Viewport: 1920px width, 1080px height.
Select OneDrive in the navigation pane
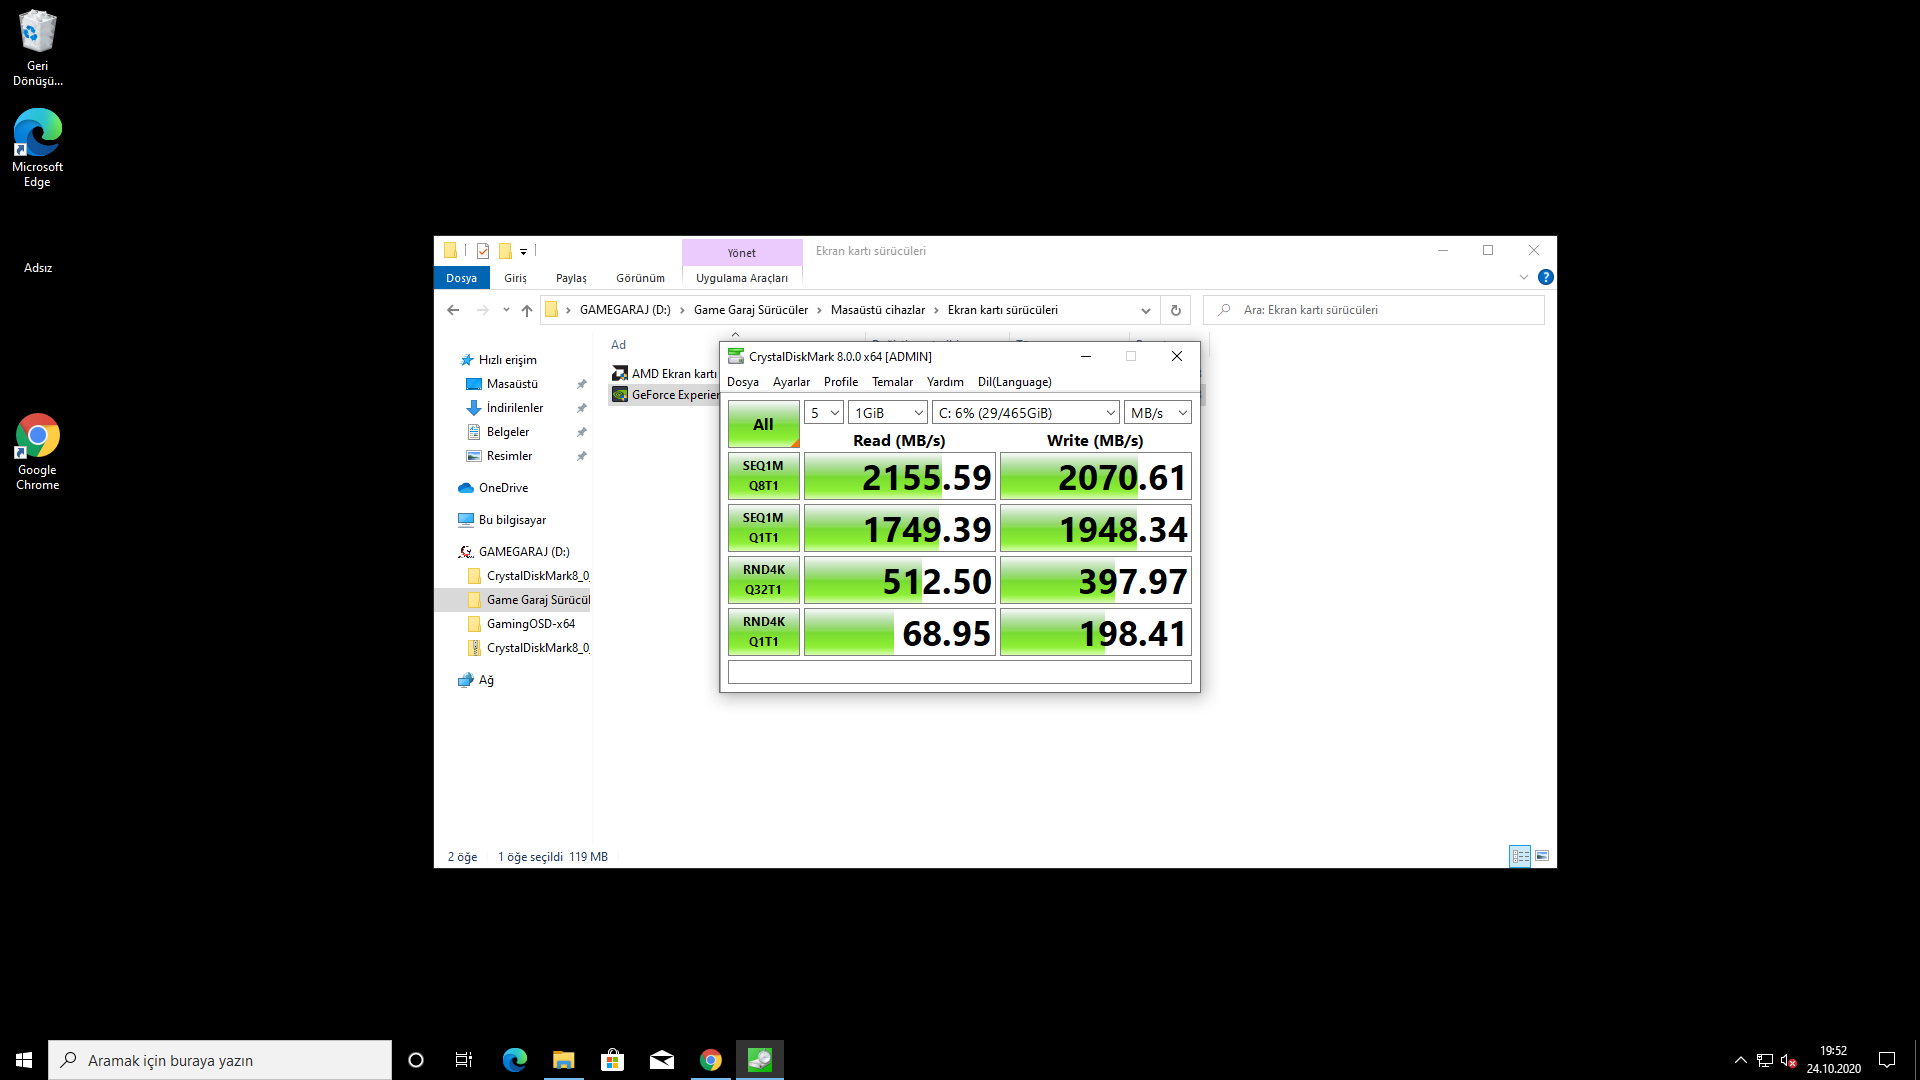point(503,488)
